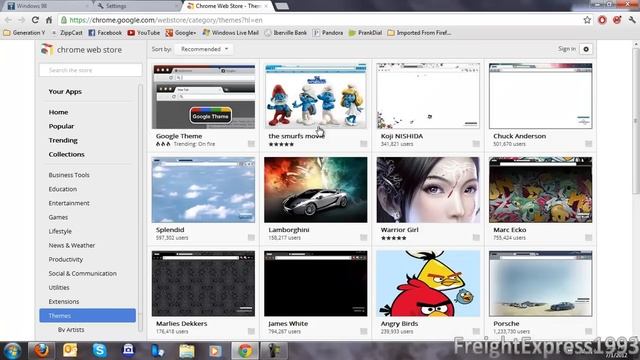This screenshot has height=360, width=640.
Task: Open the Lamborghini theme thumbnail
Action: (x=316, y=190)
